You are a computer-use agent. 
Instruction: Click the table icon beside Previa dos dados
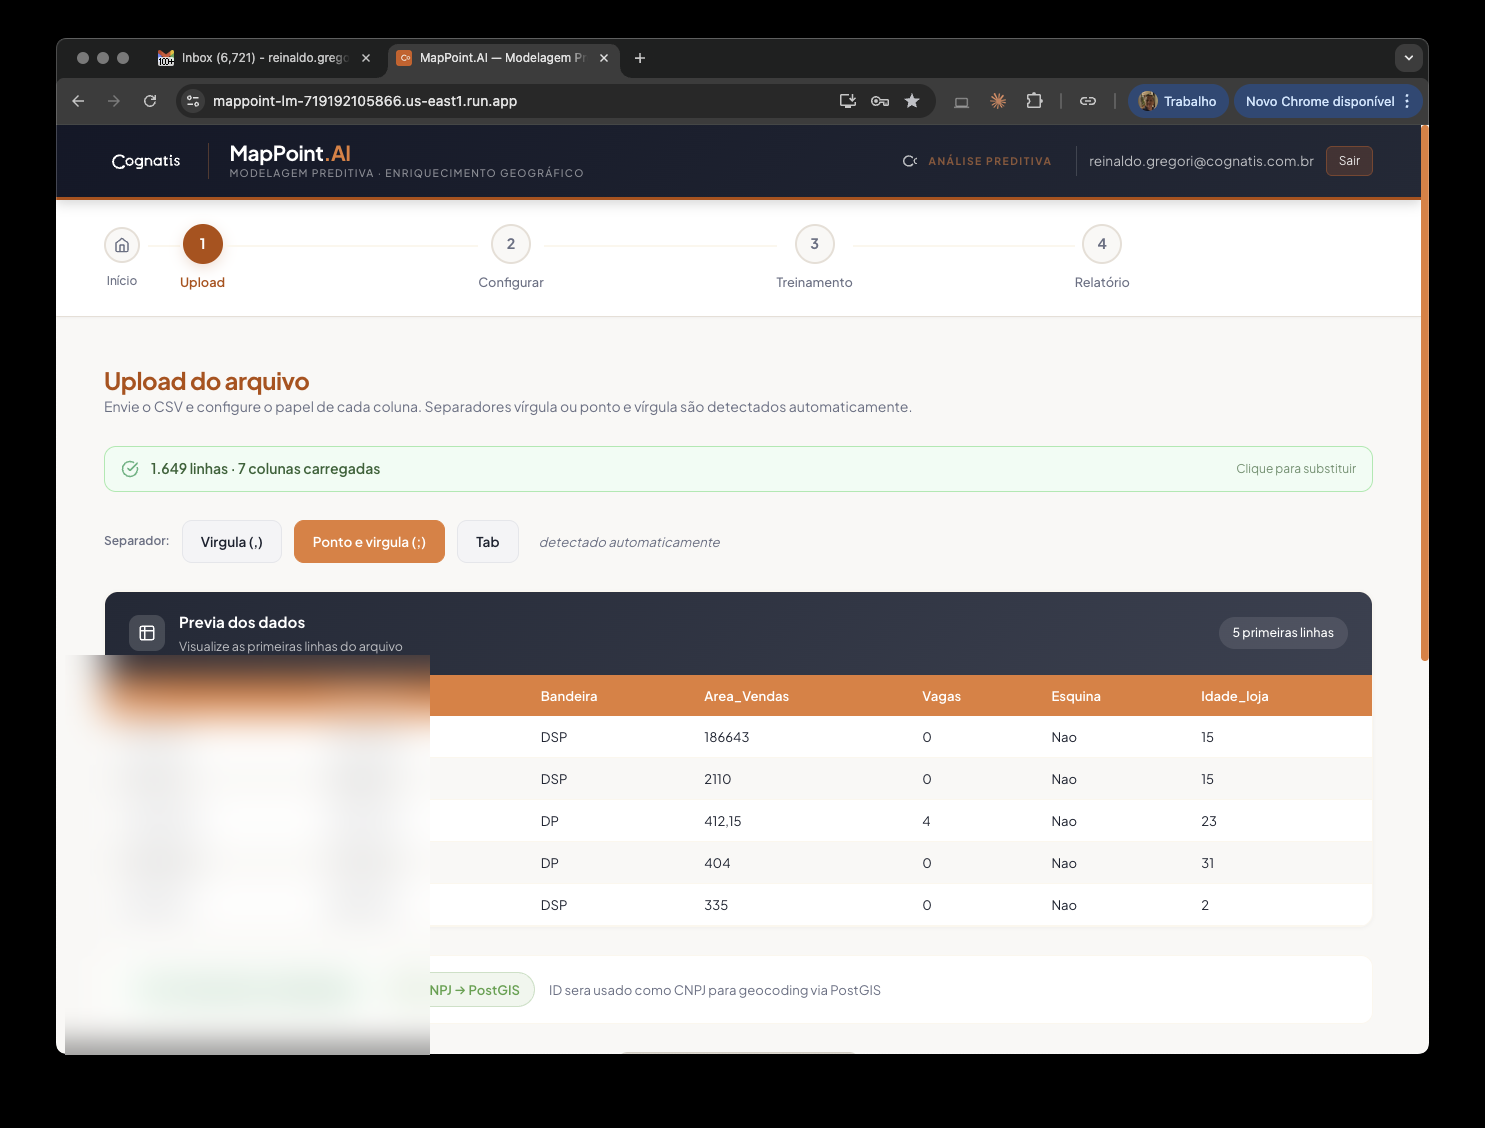coord(147,633)
